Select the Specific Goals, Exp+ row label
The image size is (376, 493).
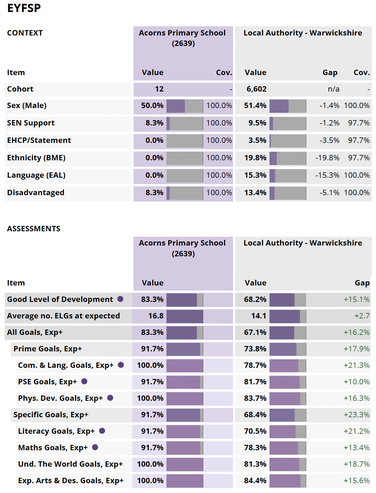pyautogui.click(x=51, y=415)
